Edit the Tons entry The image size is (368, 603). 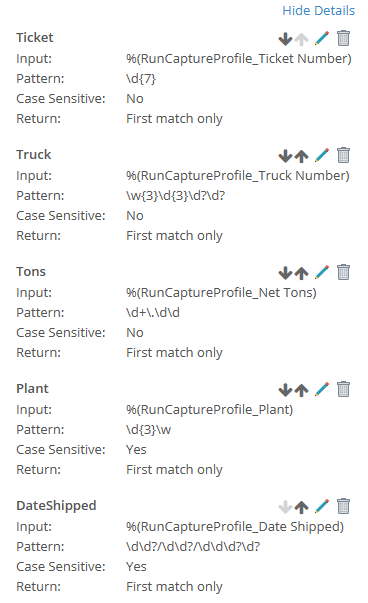[322, 272]
